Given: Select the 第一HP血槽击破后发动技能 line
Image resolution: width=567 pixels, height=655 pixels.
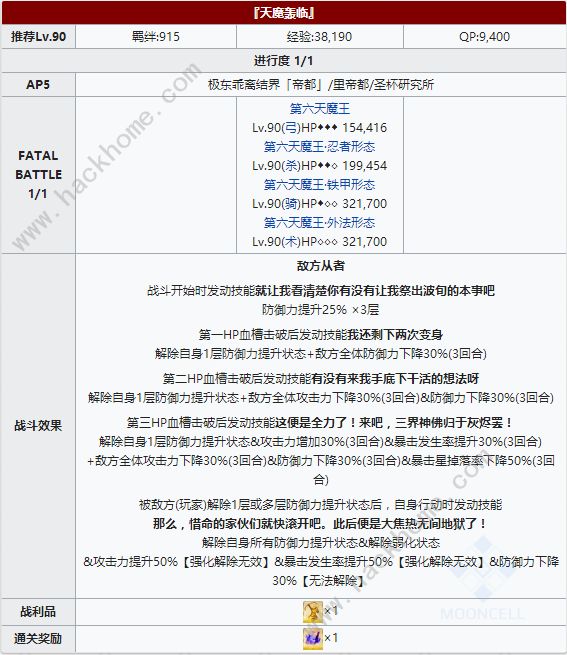Looking at the screenshot, I should (x=320, y=335).
